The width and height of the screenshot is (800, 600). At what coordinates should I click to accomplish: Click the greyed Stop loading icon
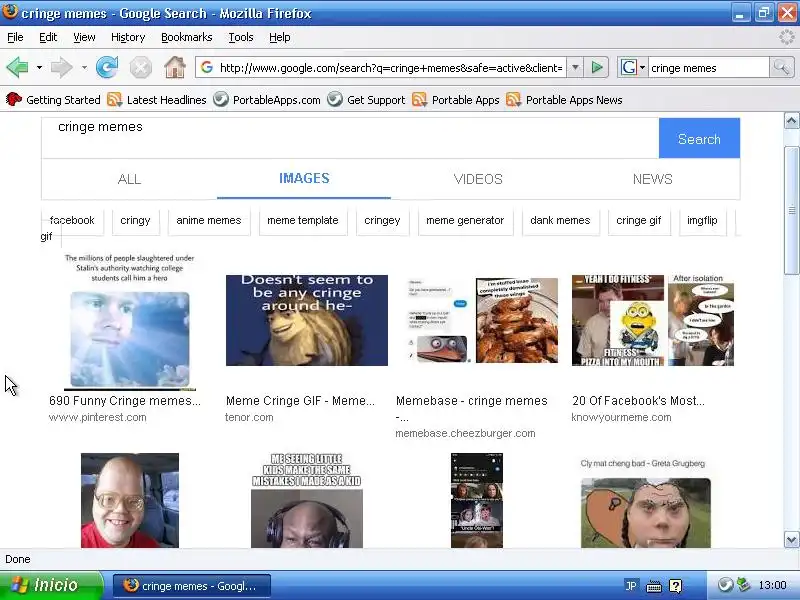140,67
